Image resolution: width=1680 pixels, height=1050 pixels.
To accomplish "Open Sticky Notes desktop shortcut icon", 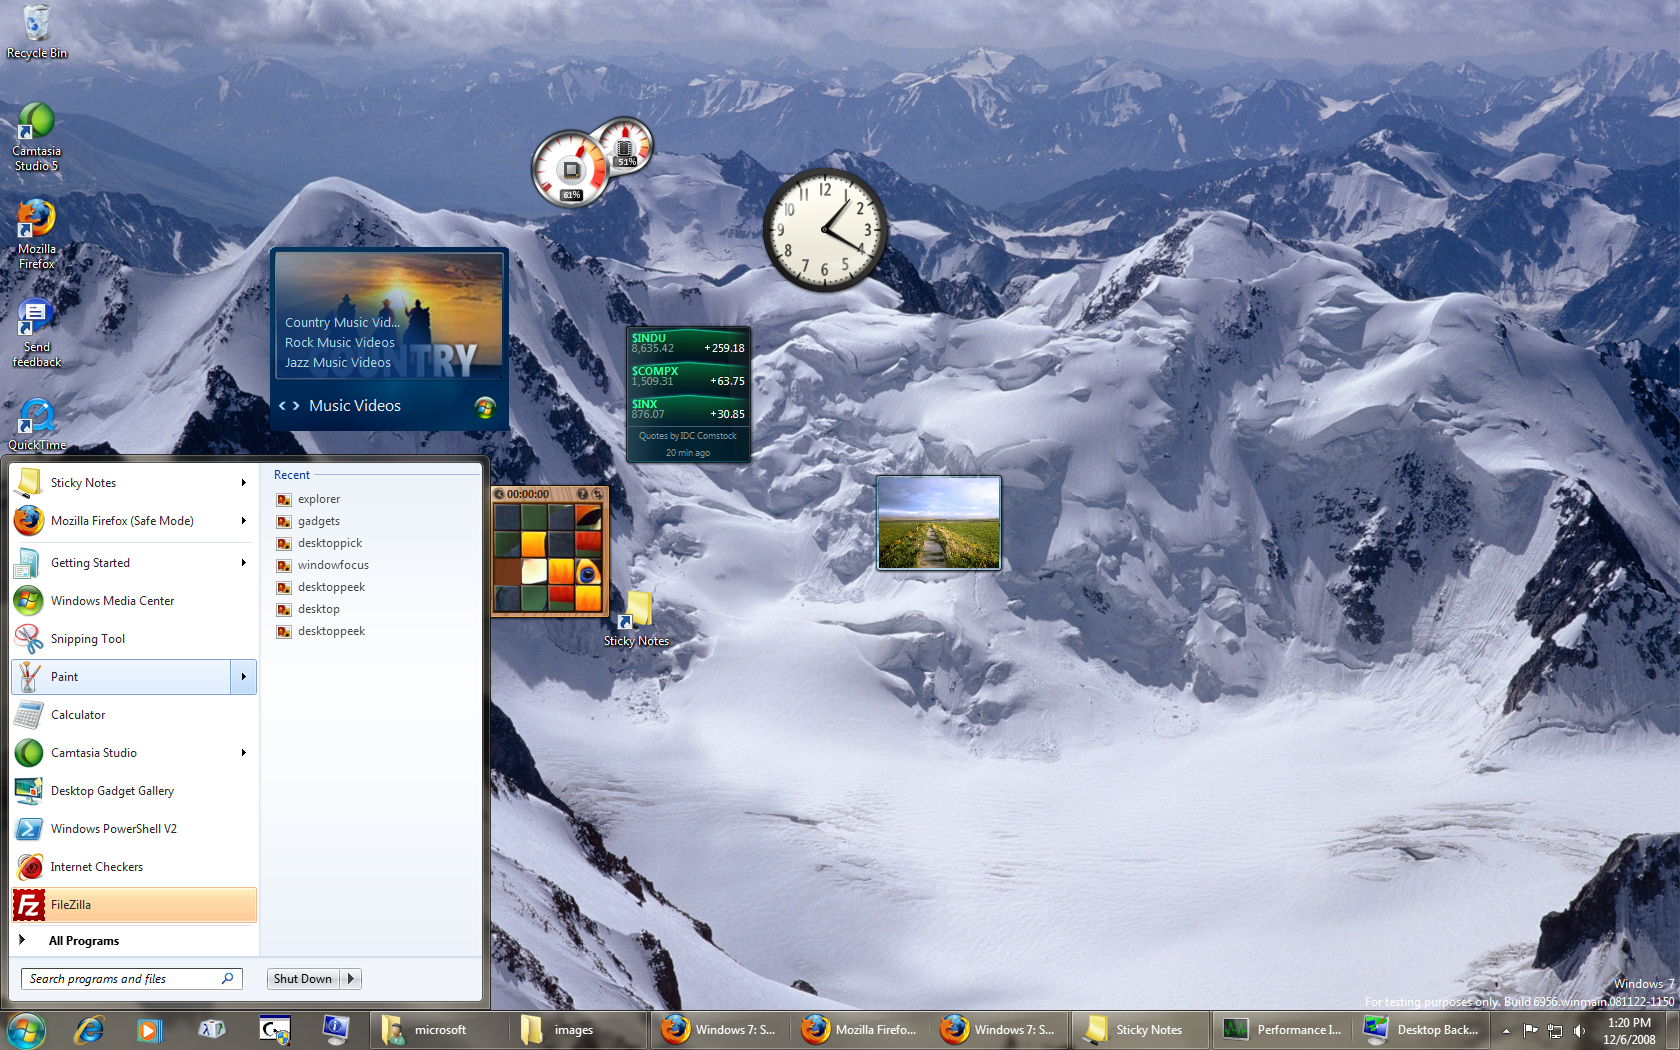I will tap(637, 619).
